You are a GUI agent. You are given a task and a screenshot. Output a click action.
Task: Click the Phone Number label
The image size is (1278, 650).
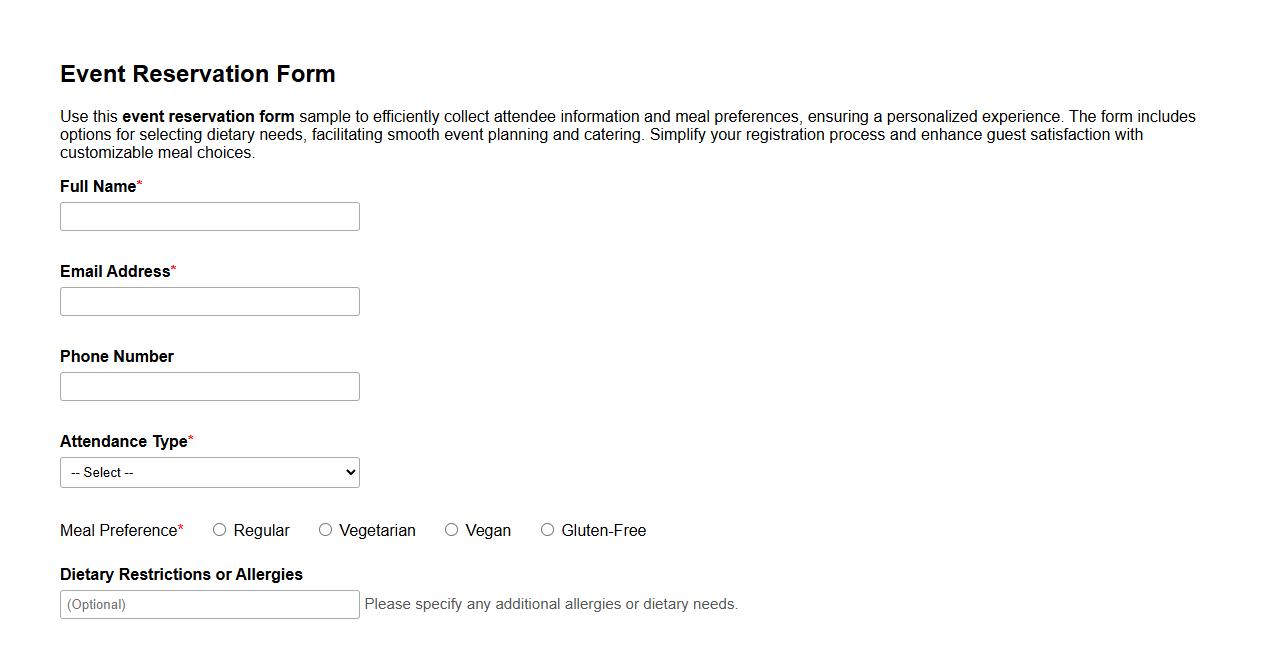click(116, 356)
